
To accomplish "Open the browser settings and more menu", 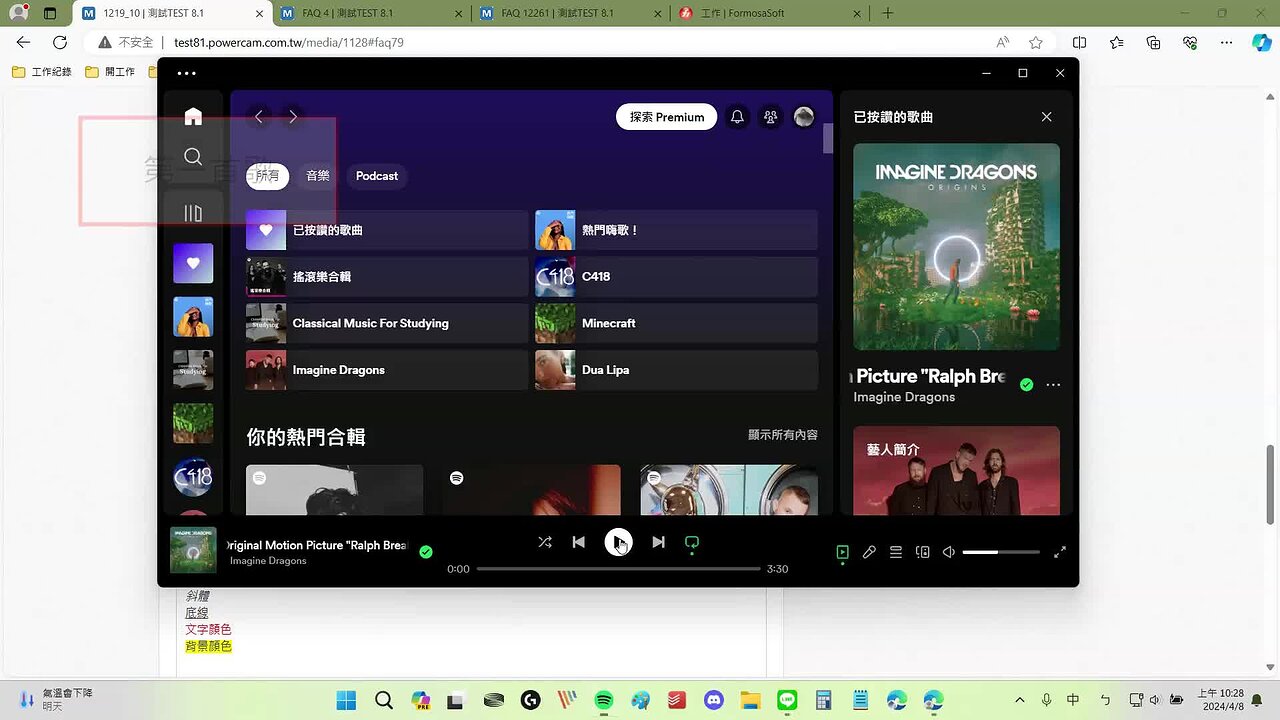I will (x=1227, y=43).
